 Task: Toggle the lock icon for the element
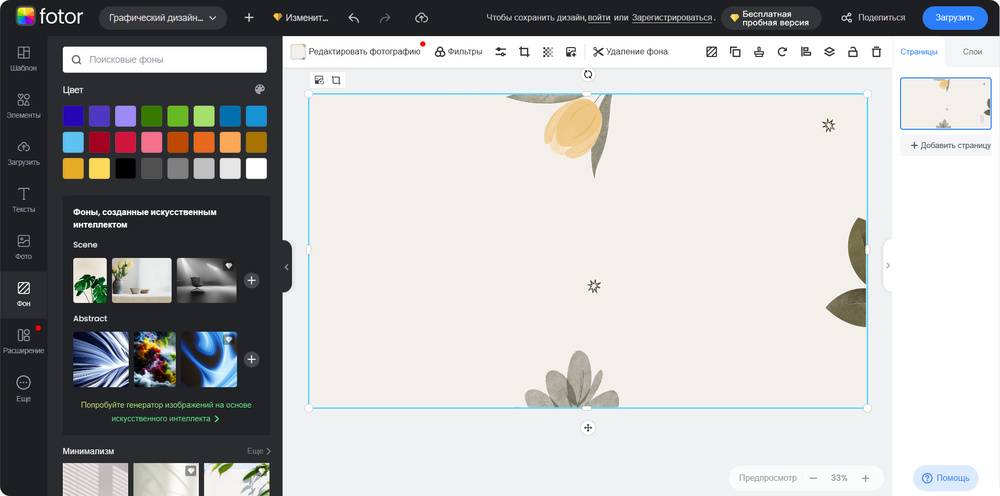tap(853, 52)
